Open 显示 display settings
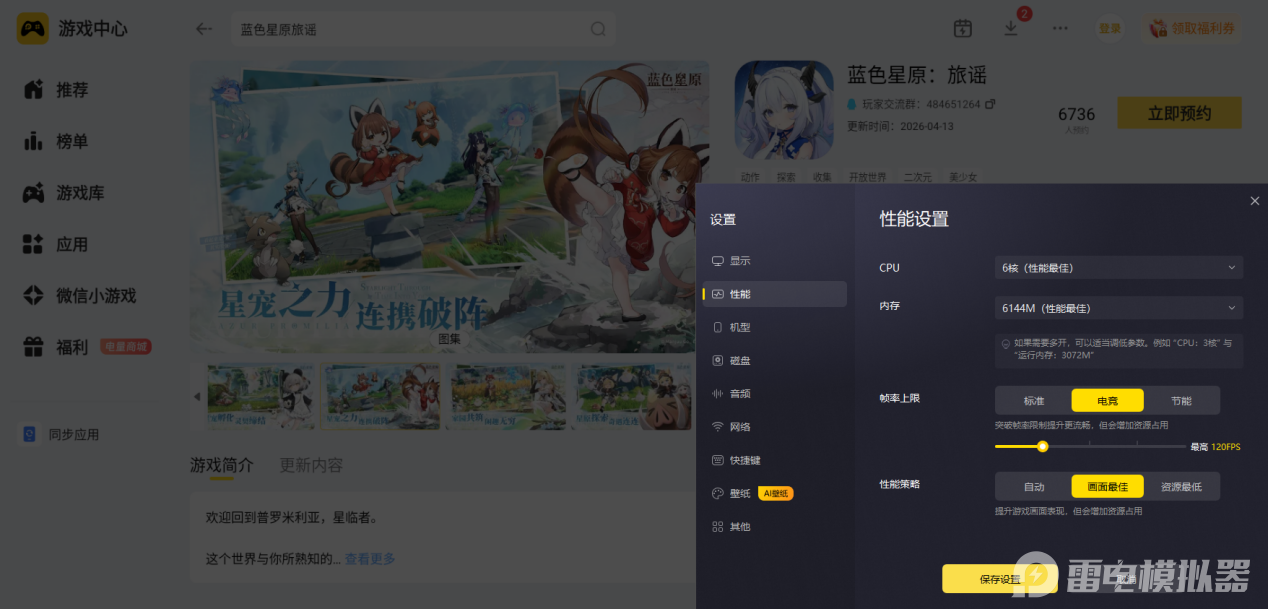The height and width of the screenshot is (609, 1268). [774, 261]
